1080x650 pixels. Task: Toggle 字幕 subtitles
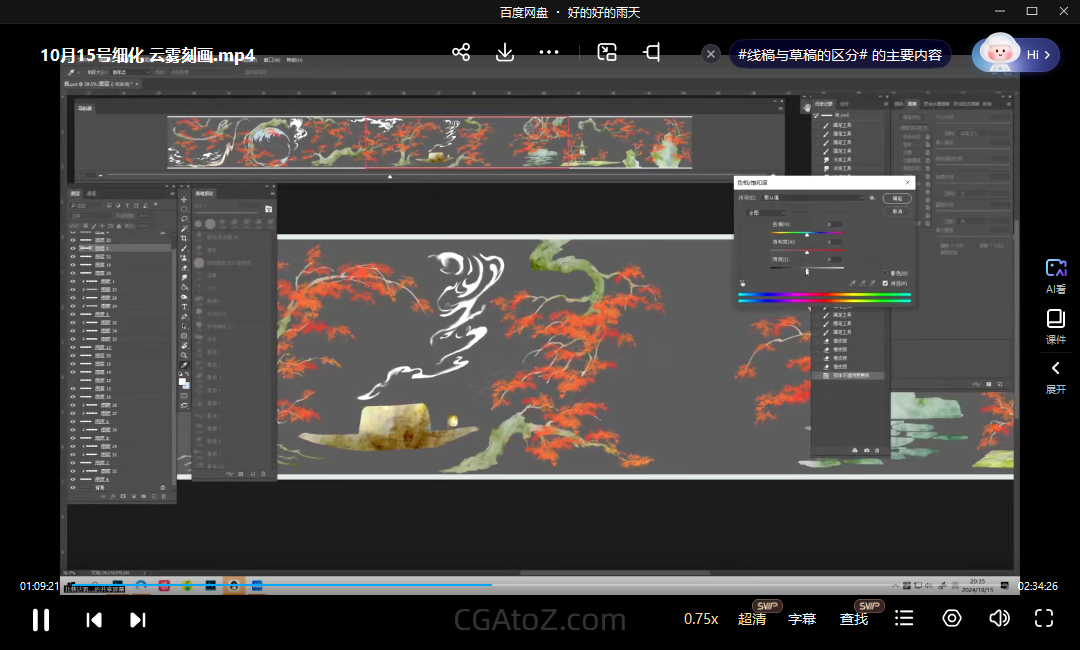(x=802, y=619)
